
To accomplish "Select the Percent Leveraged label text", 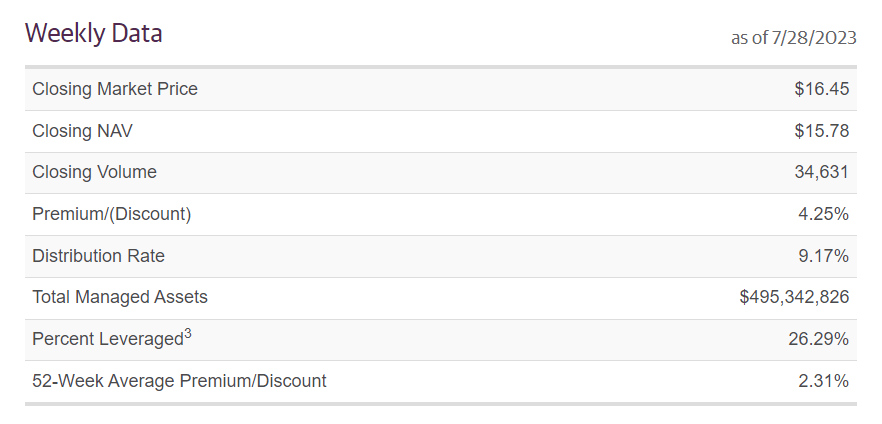I will pyautogui.click(x=106, y=340).
